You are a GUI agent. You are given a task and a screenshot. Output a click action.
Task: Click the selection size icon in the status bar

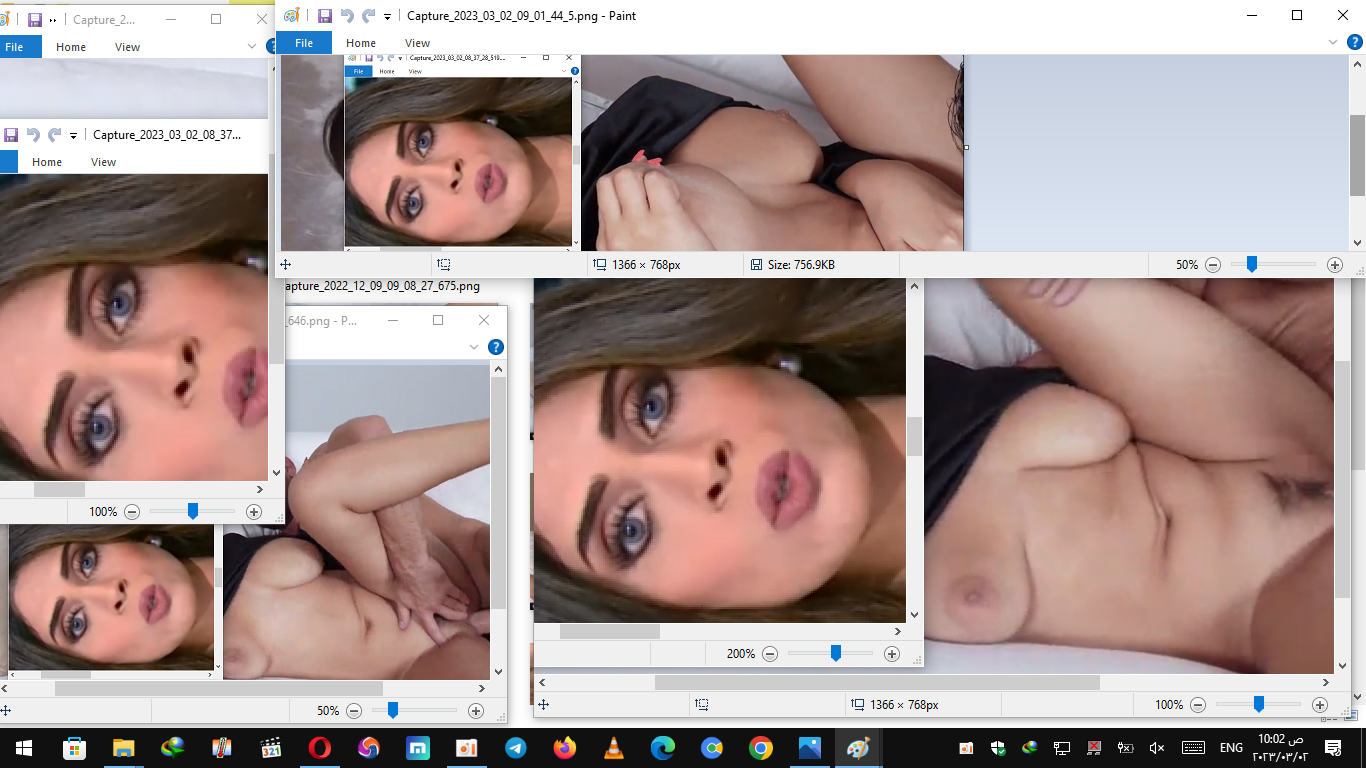pyautogui.click(x=443, y=264)
